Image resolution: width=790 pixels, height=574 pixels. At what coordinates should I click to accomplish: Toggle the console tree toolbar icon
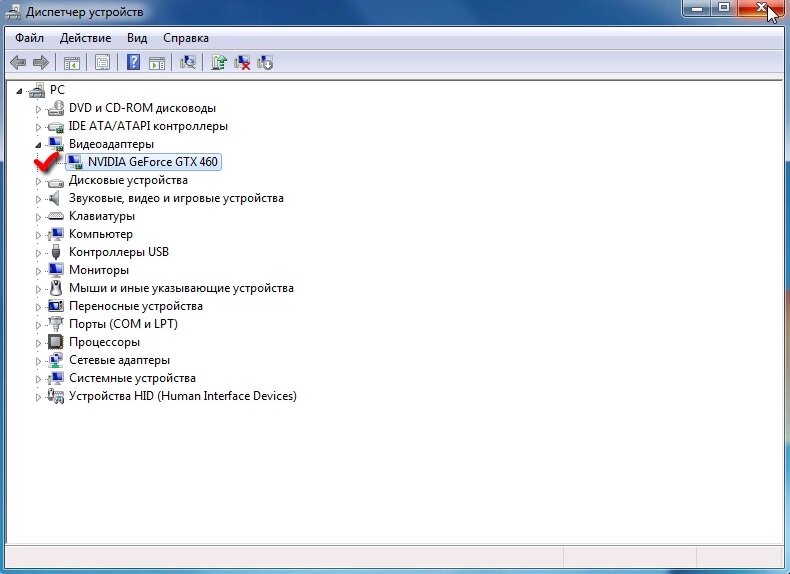tap(72, 63)
